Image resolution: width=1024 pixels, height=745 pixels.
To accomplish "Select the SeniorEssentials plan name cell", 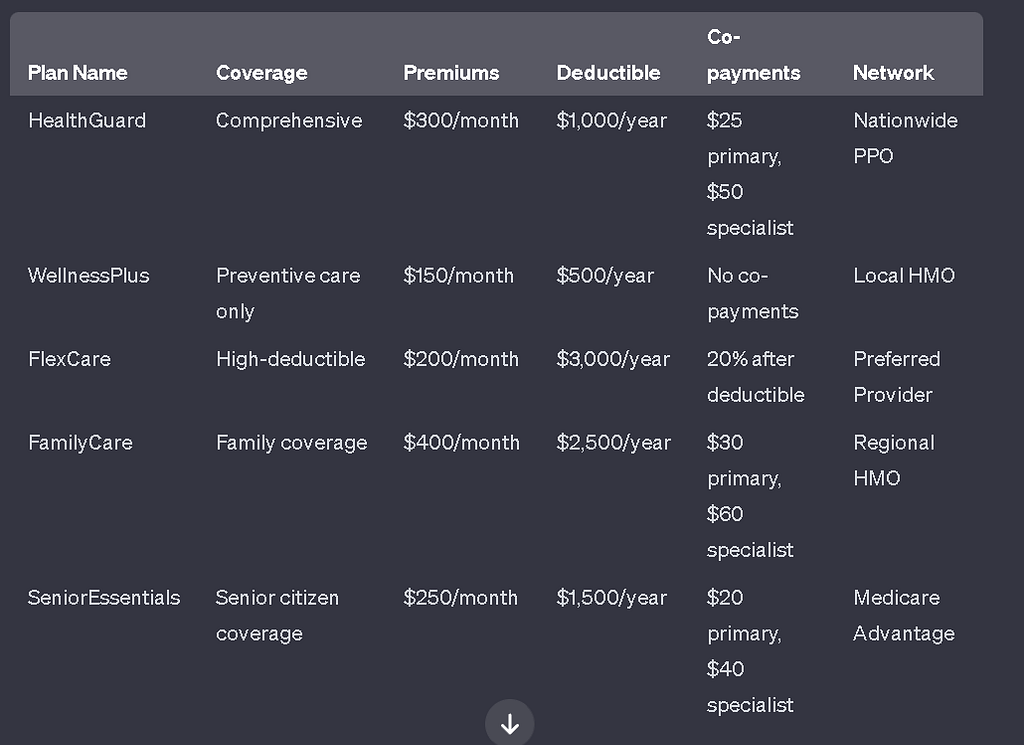I will pyautogui.click(x=104, y=598).
